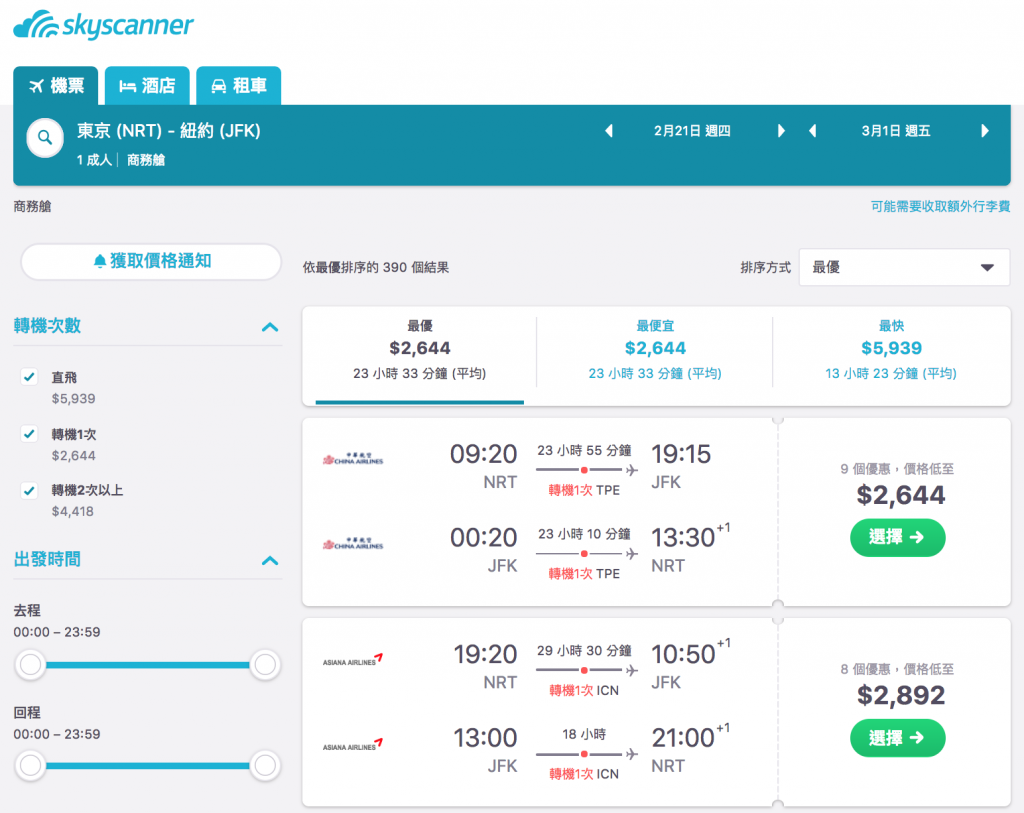Click the 獲取價格通知 price alert button

[151, 261]
